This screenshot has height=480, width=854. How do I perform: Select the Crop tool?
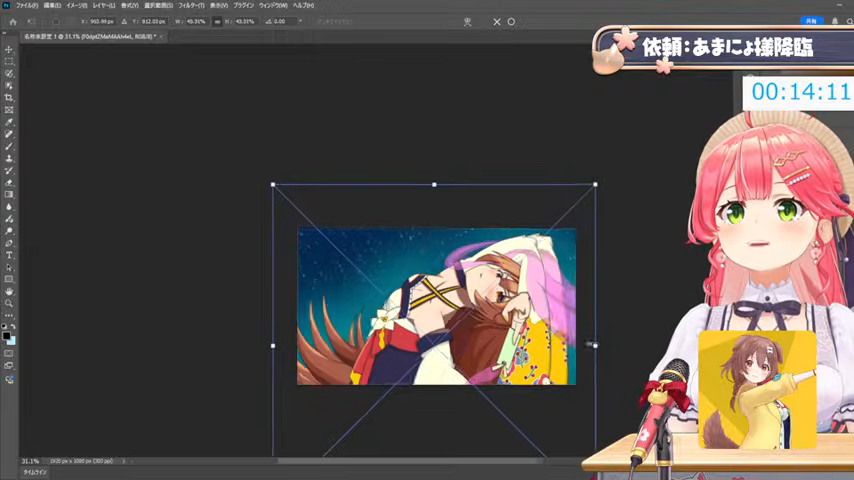(x=9, y=98)
